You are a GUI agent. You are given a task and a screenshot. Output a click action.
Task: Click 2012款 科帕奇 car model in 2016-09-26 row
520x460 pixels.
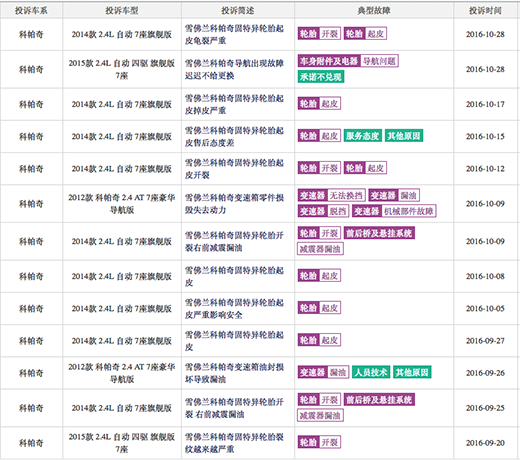pyautogui.click(x=122, y=373)
